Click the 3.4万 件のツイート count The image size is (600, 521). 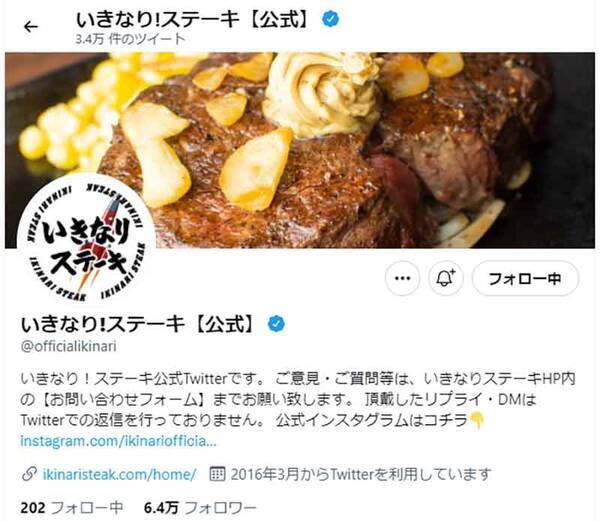click(x=130, y=39)
